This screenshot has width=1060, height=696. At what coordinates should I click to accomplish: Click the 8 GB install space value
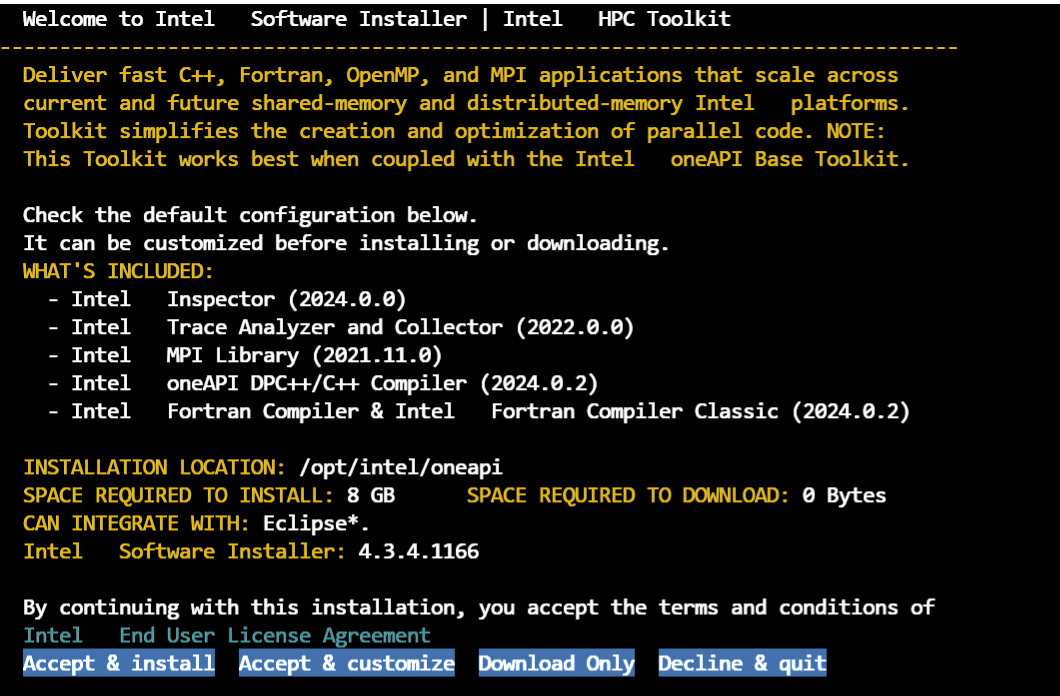pyautogui.click(x=370, y=495)
